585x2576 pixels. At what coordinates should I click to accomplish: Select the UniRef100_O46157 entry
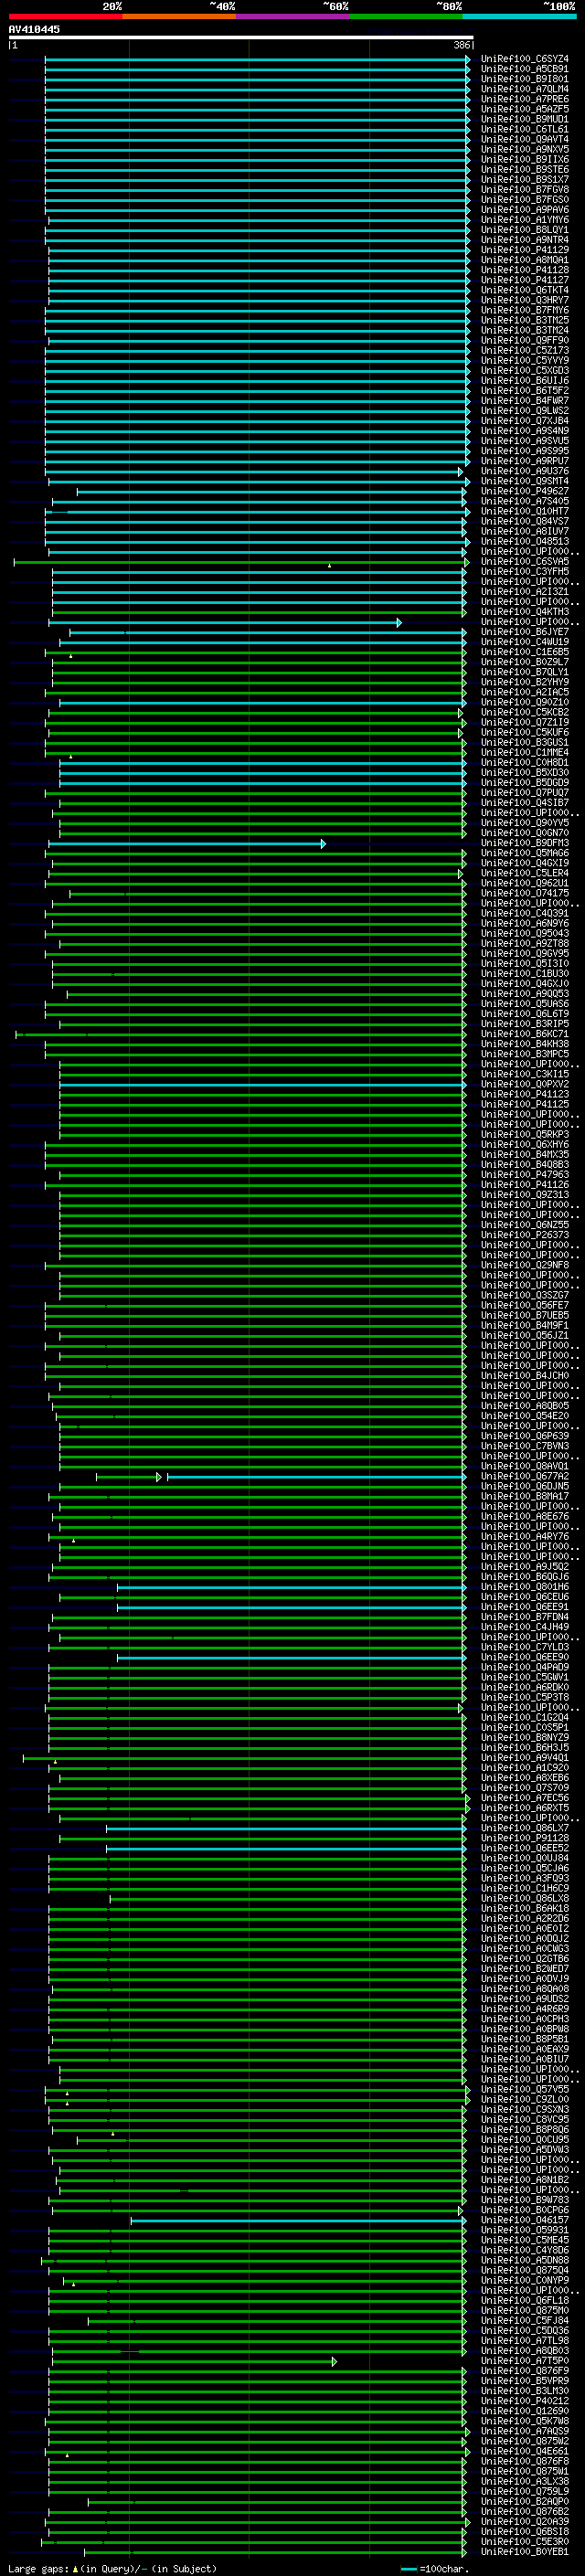click(524, 2220)
